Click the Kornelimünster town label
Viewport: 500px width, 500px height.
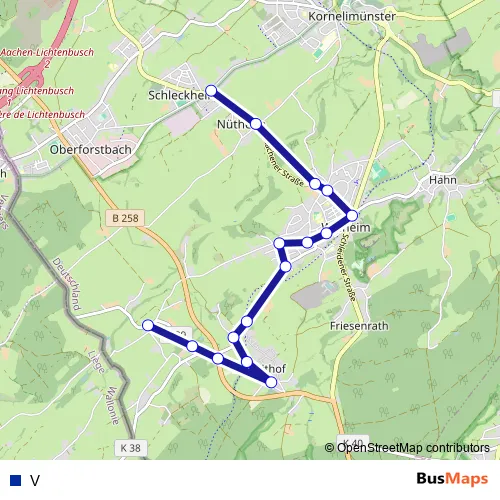[352, 16]
